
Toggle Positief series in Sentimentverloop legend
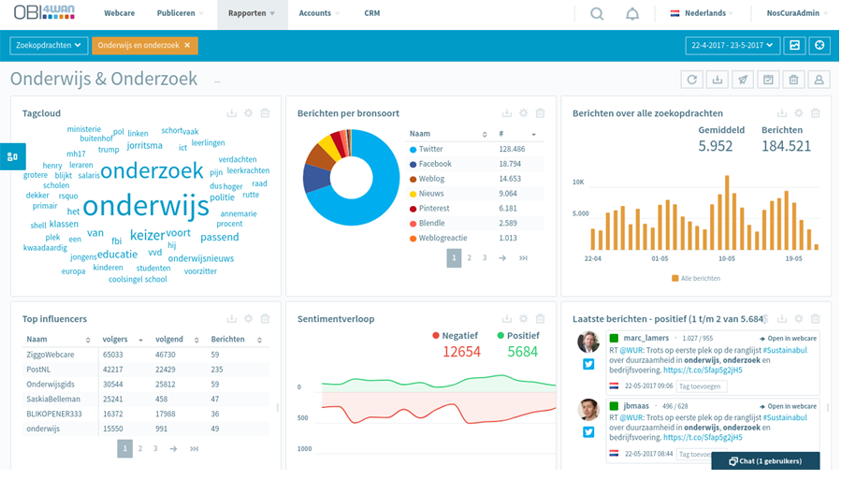click(518, 336)
